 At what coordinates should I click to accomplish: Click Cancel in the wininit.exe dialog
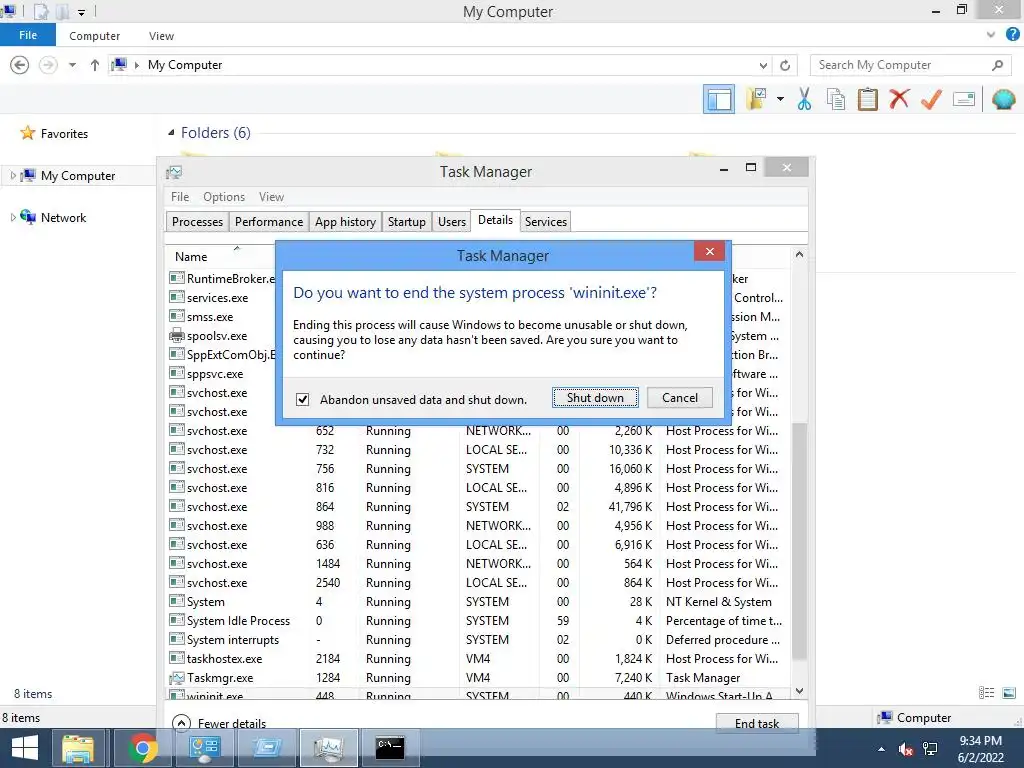coord(680,398)
